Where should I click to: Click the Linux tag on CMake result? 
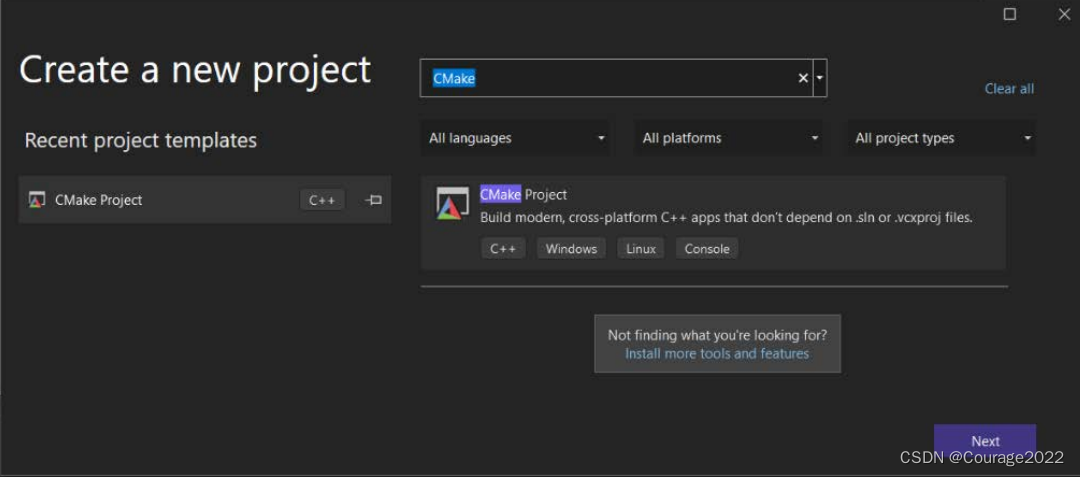641,249
